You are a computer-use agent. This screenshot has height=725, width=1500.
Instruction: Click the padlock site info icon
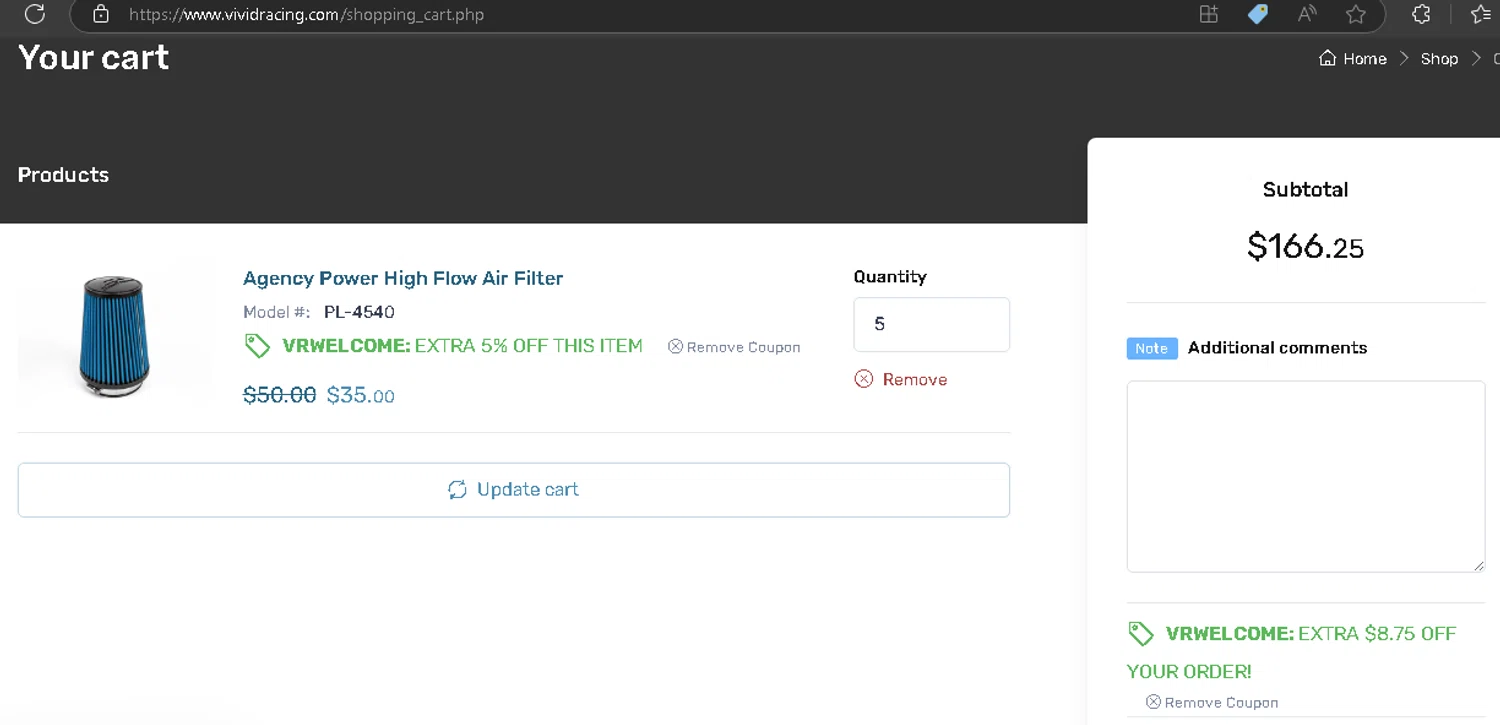point(100,14)
